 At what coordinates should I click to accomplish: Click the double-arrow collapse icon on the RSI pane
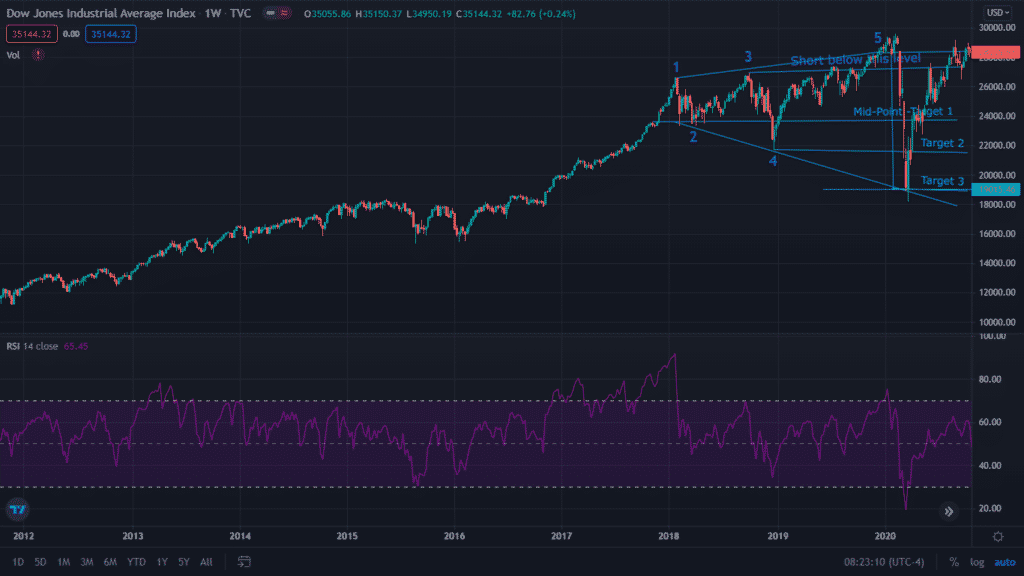click(x=948, y=511)
